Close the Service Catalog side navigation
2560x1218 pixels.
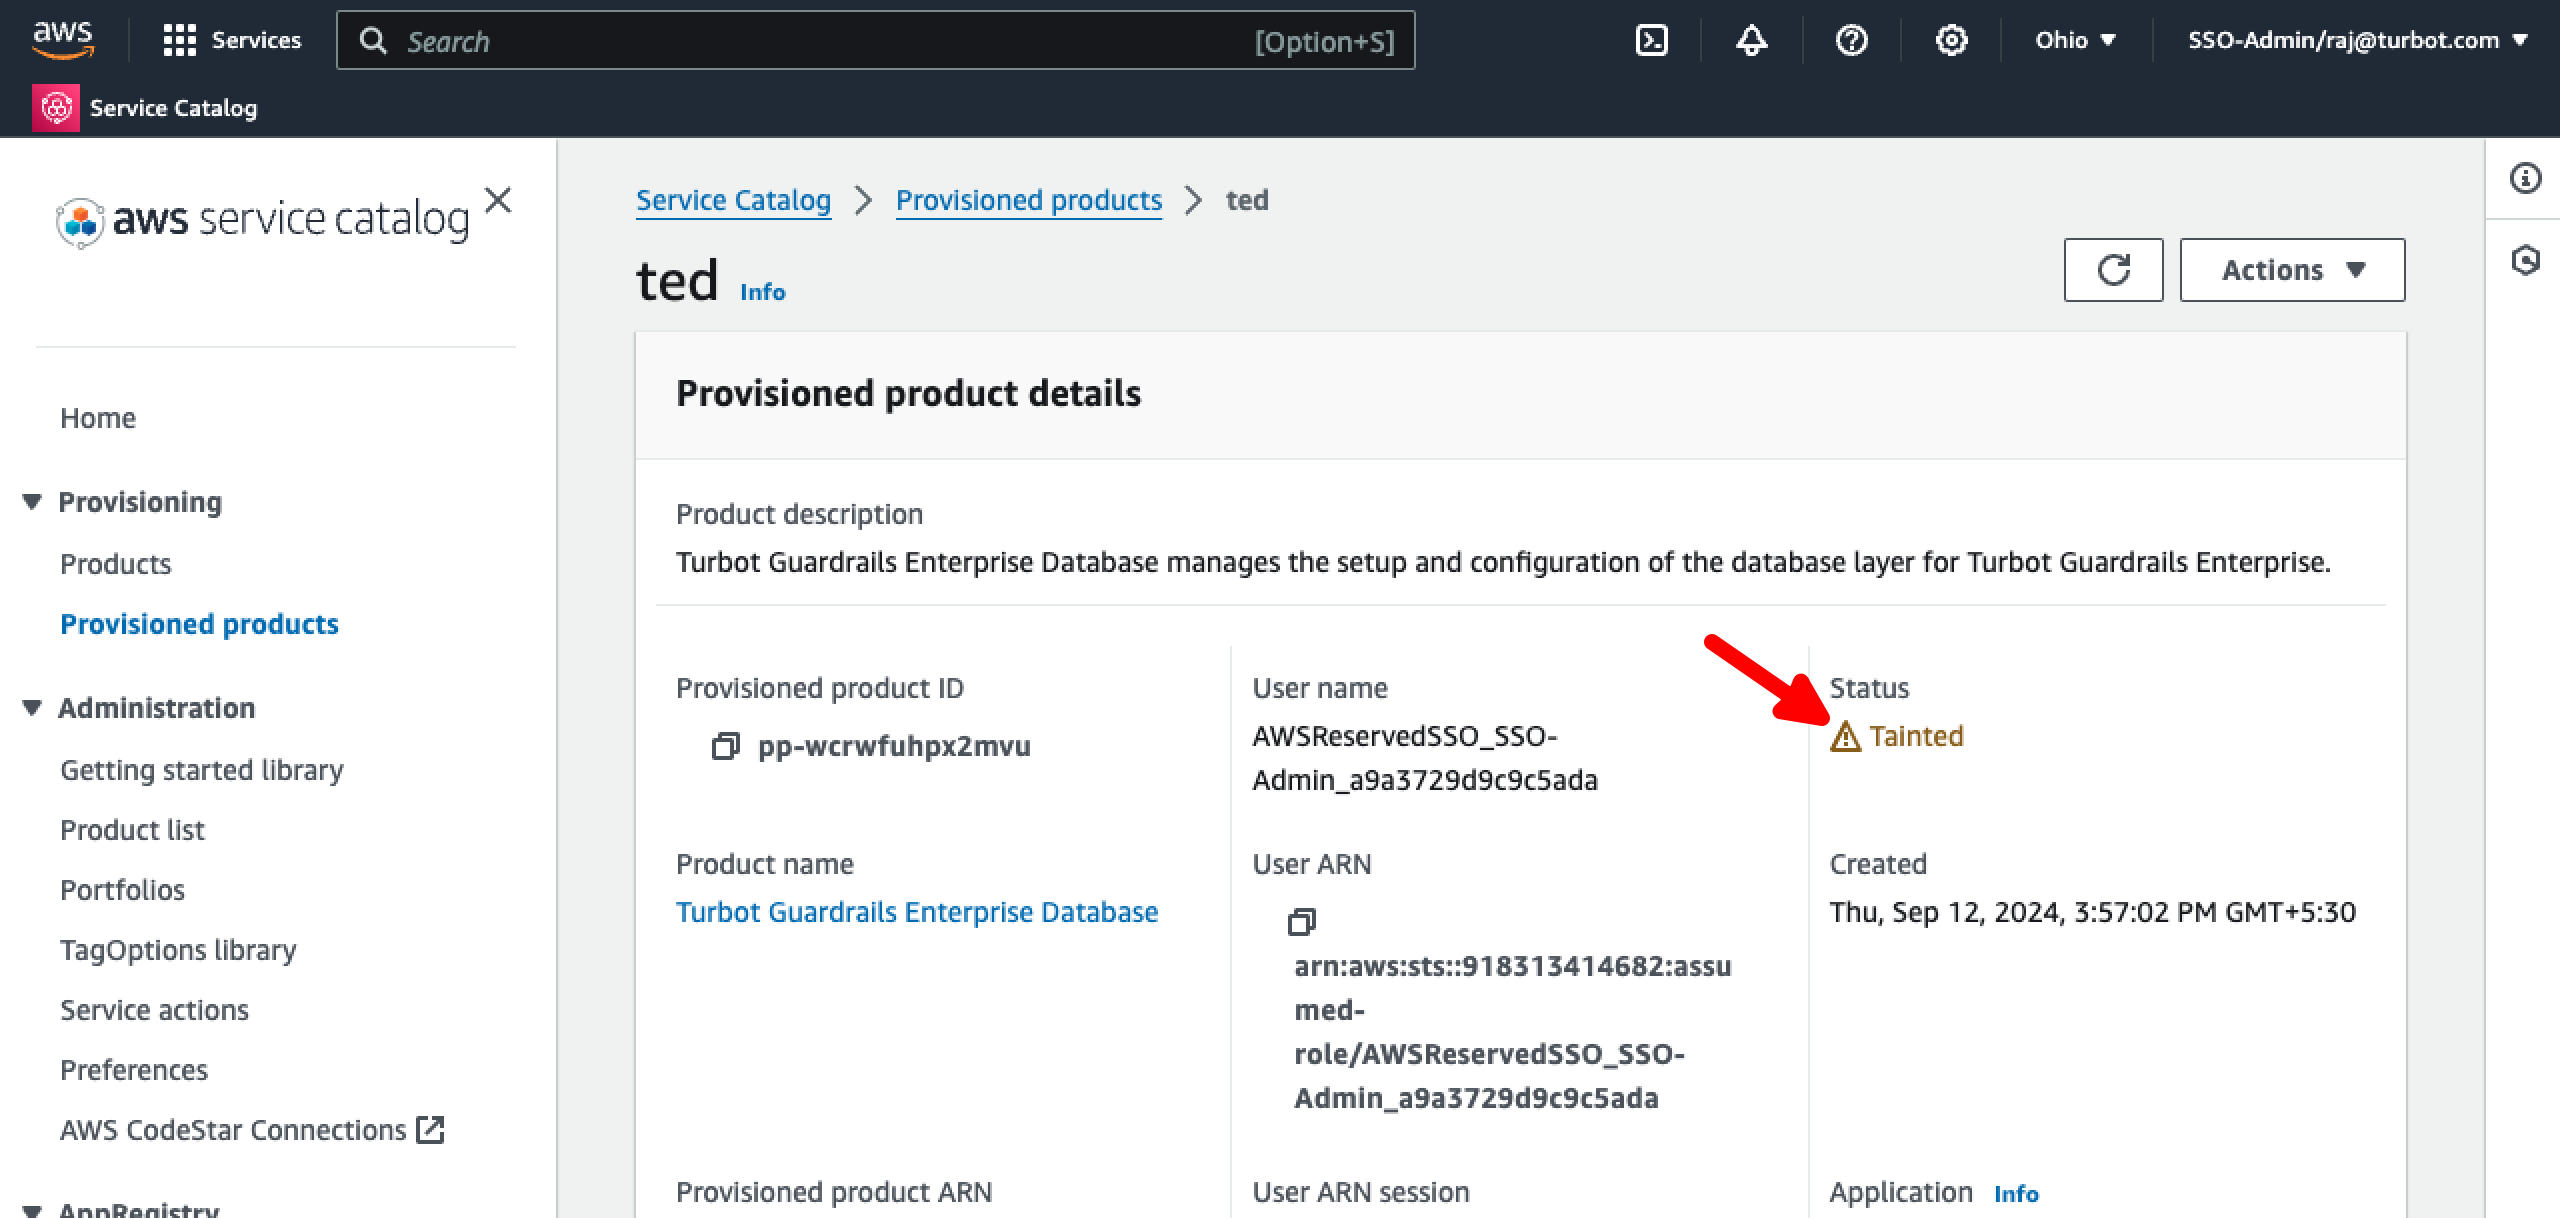coord(498,200)
